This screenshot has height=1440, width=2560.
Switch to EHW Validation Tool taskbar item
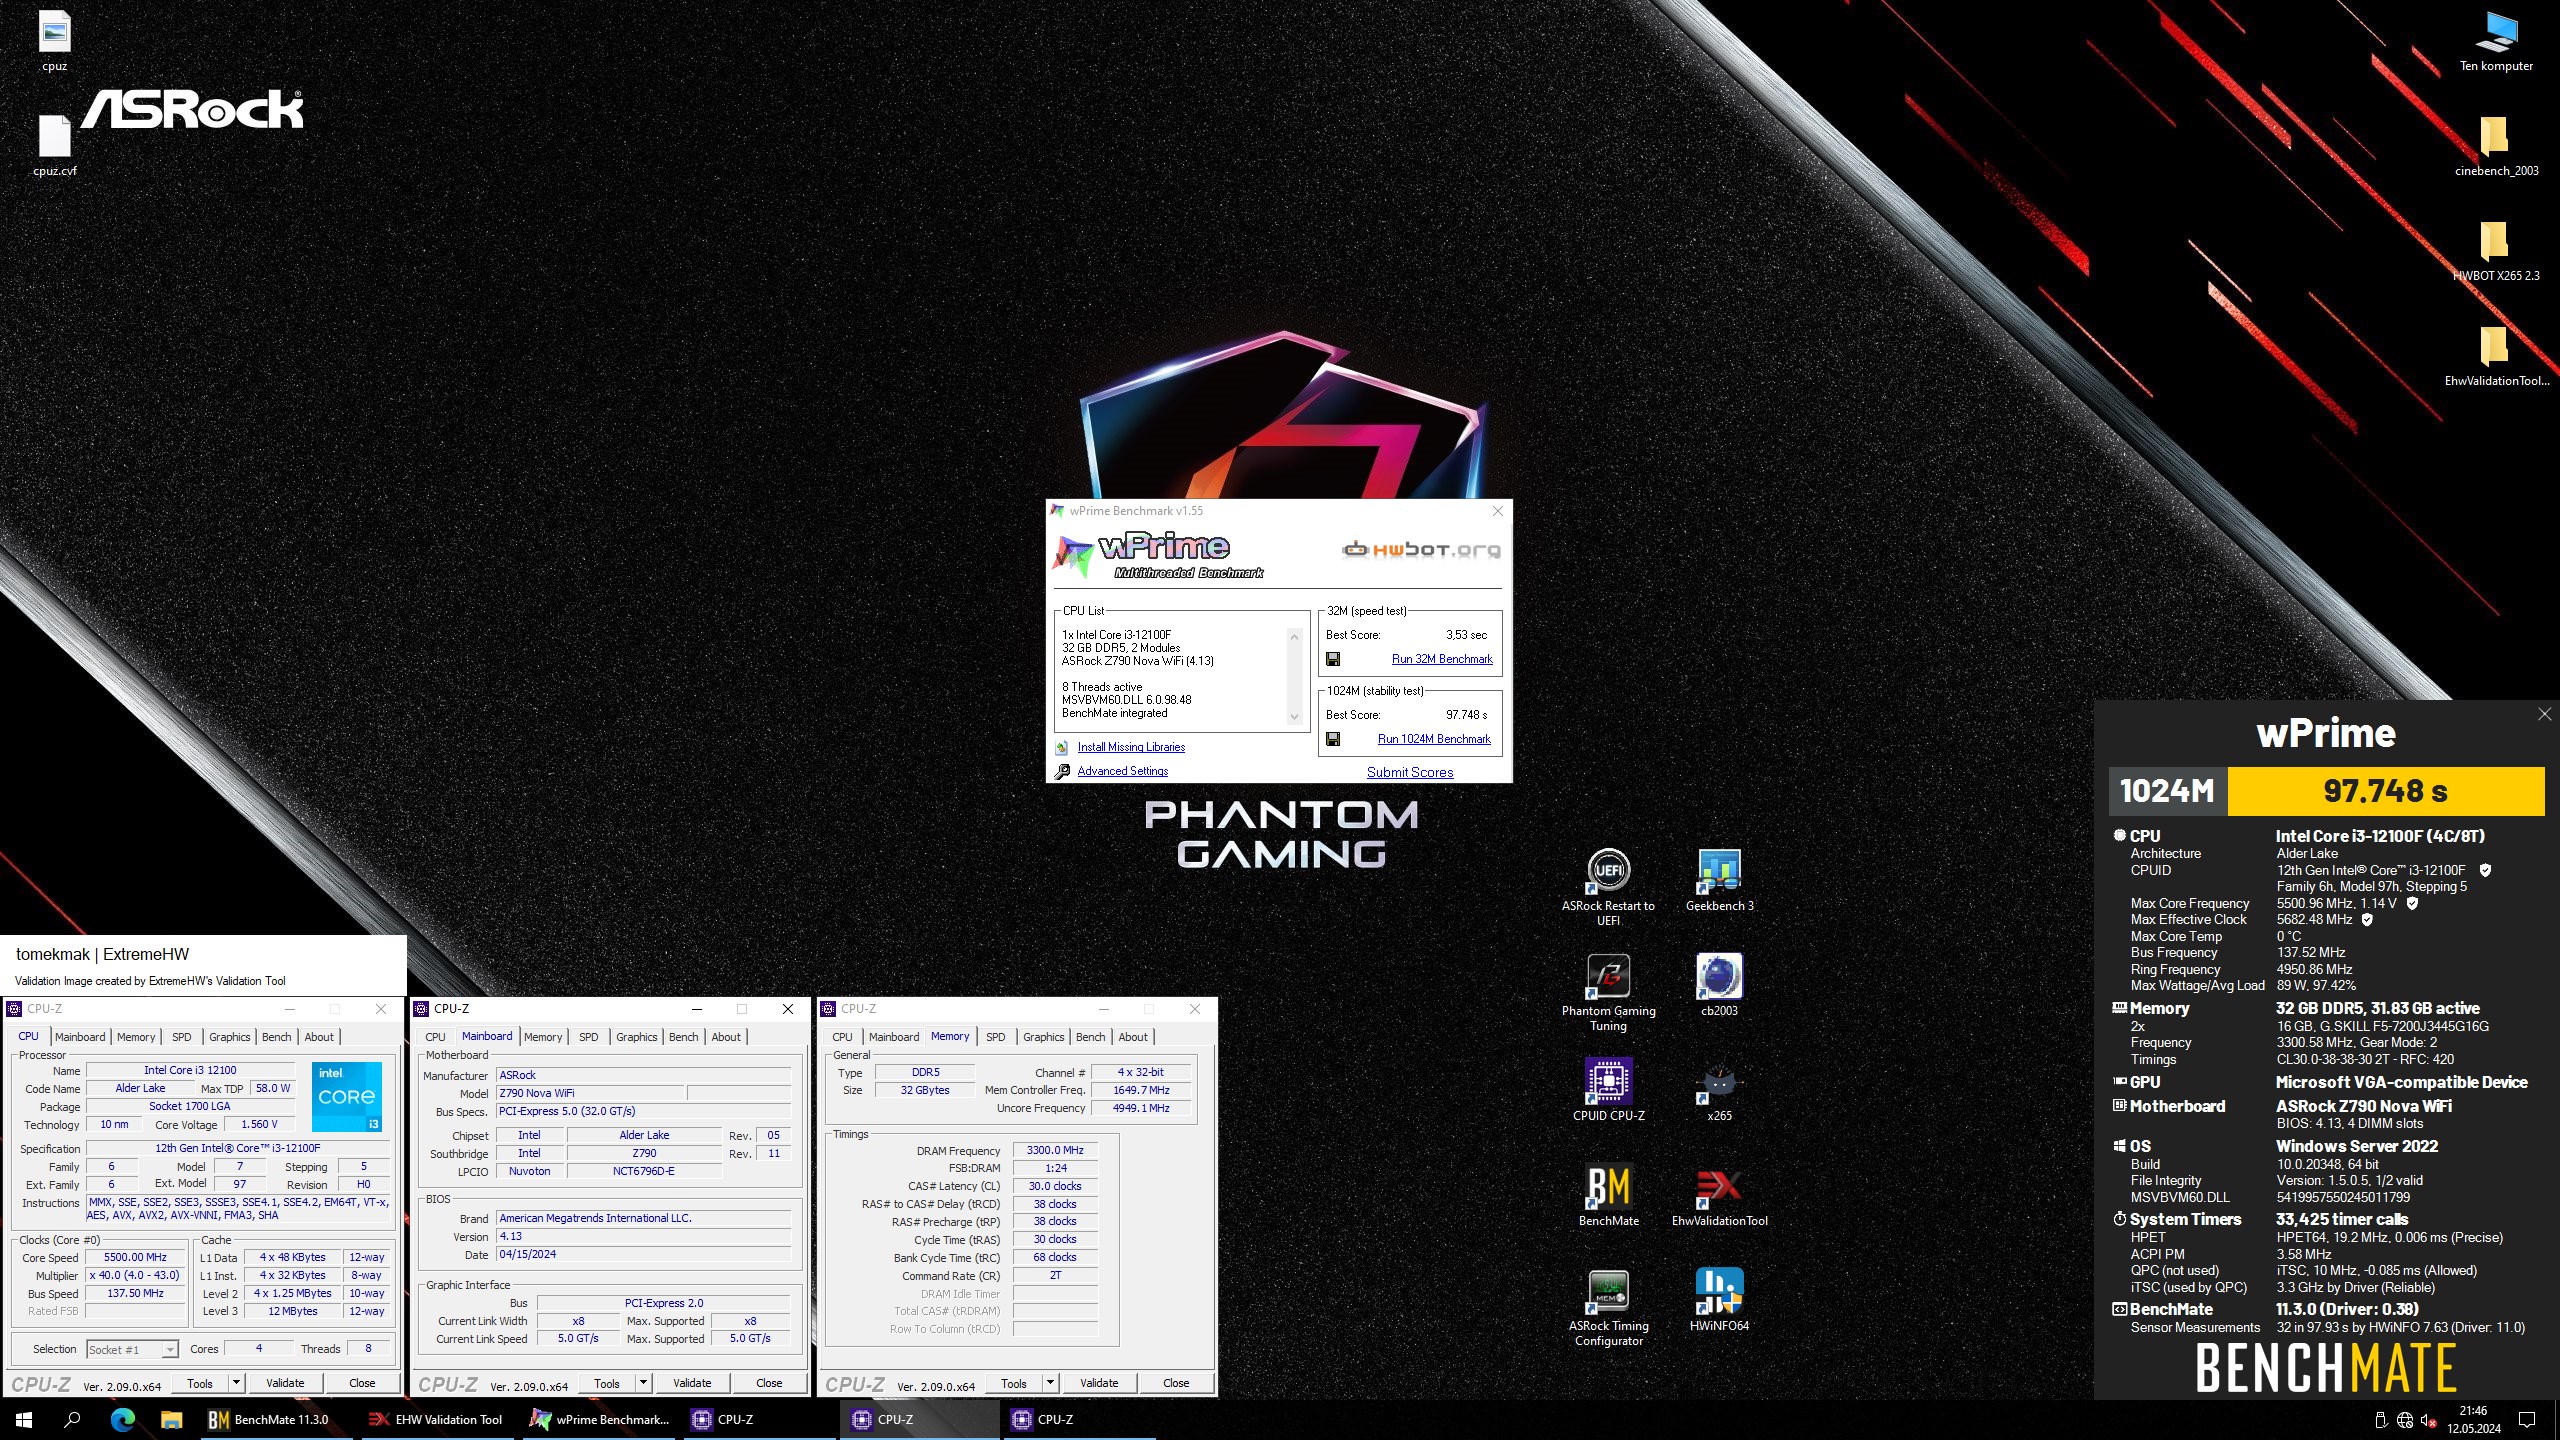click(x=435, y=1419)
